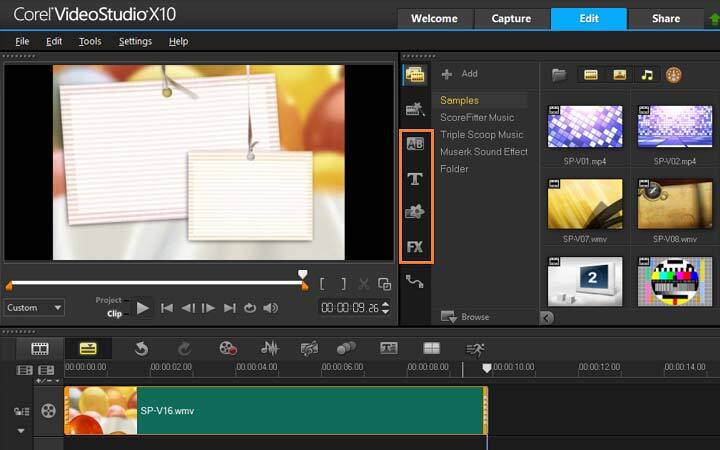Open the Media library panel icon
This screenshot has width=720, height=450.
[415, 75]
